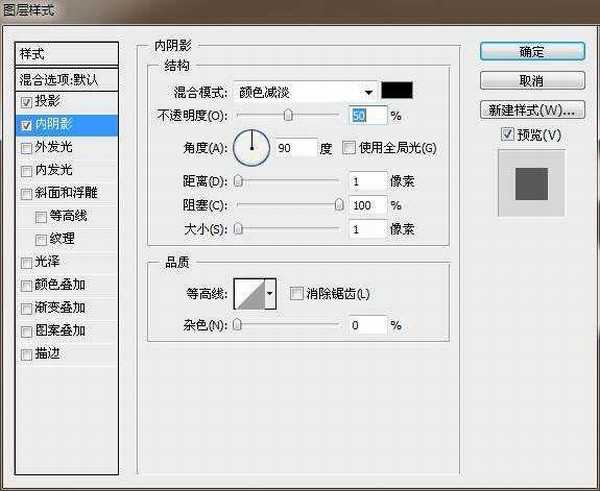600x491 pixels.
Task: Select 混合选项:默认 in styles list
Action: [67, 78]
